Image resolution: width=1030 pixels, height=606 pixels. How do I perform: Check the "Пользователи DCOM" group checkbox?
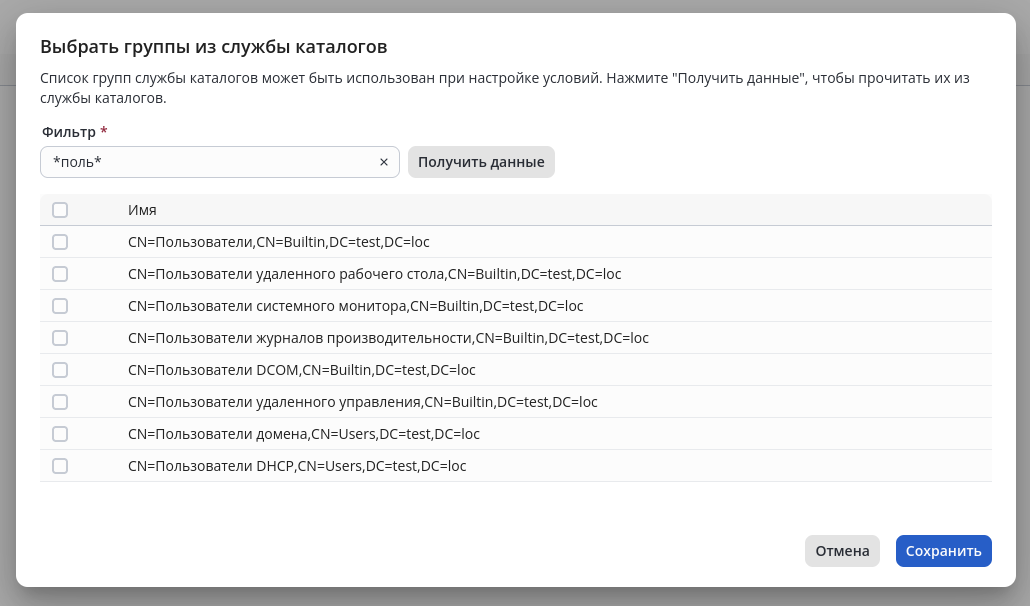pyautogui.click(x=60, y=370)
